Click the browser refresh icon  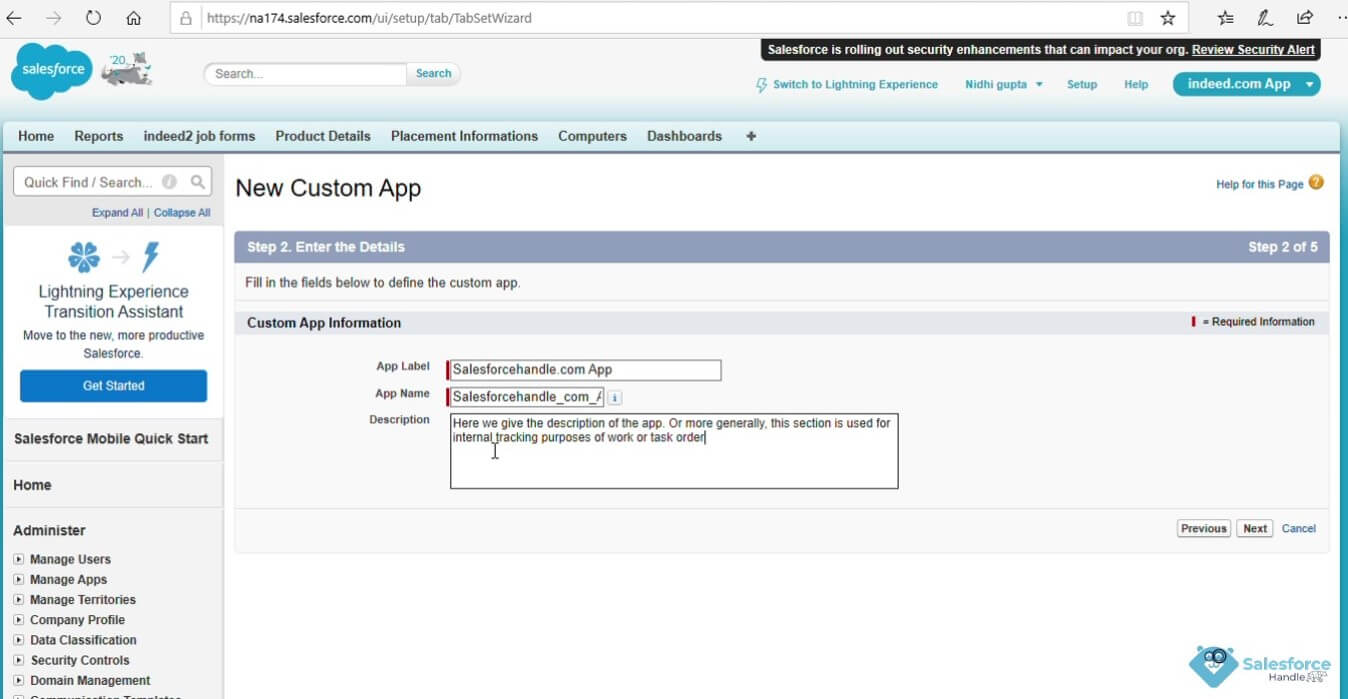90,17
